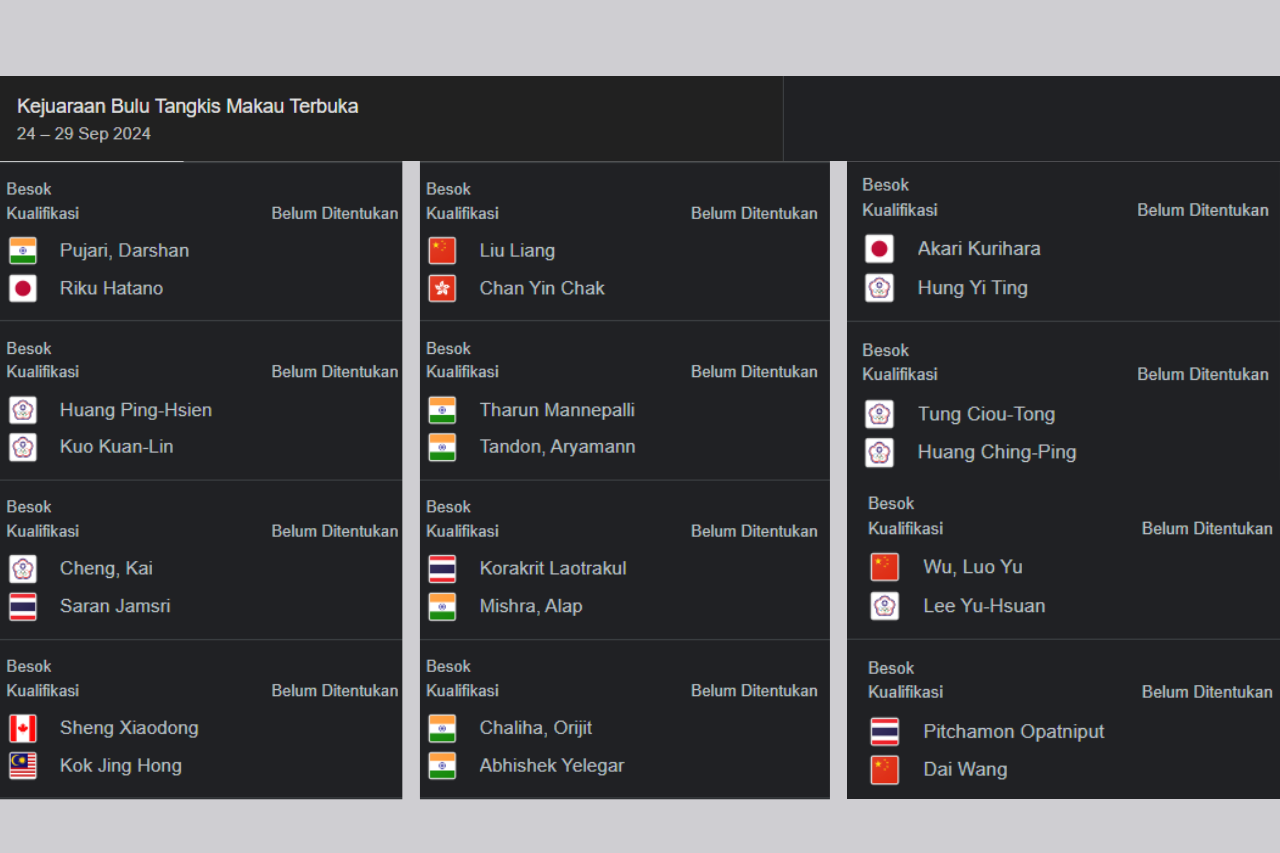Image resolution: width=1280 pixels, height=853 pixels.
Task: Select player name Saran Jamsri
Action: click(x=115, y=606)
